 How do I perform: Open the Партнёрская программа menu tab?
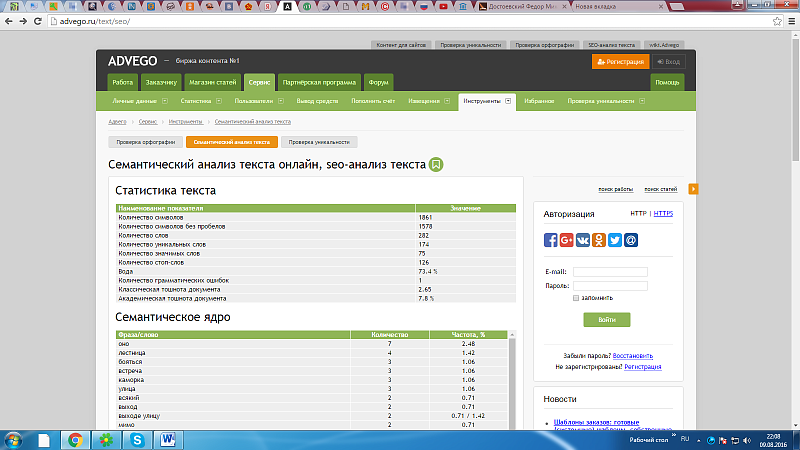[319, 82]
